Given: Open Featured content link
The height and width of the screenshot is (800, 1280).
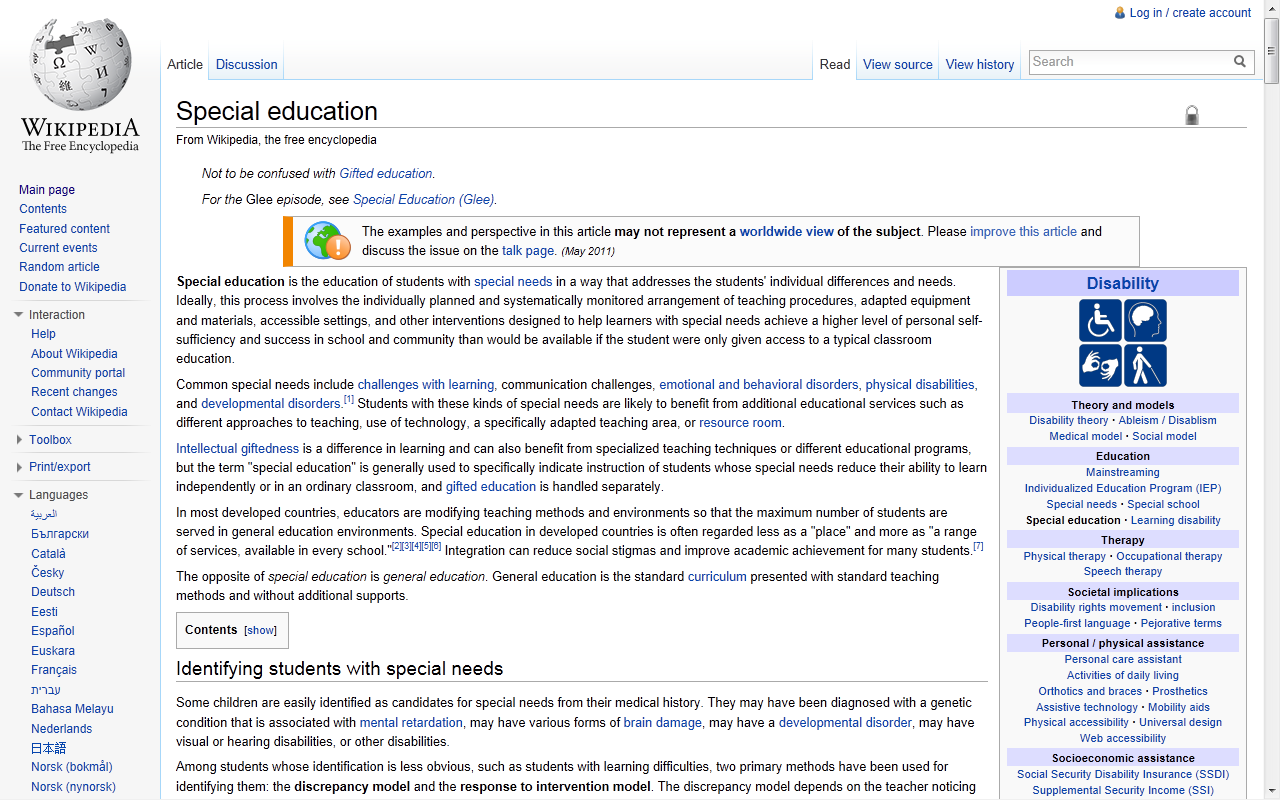Looking at the screenshot, I should pyautogui.click(x=64, y=229).
